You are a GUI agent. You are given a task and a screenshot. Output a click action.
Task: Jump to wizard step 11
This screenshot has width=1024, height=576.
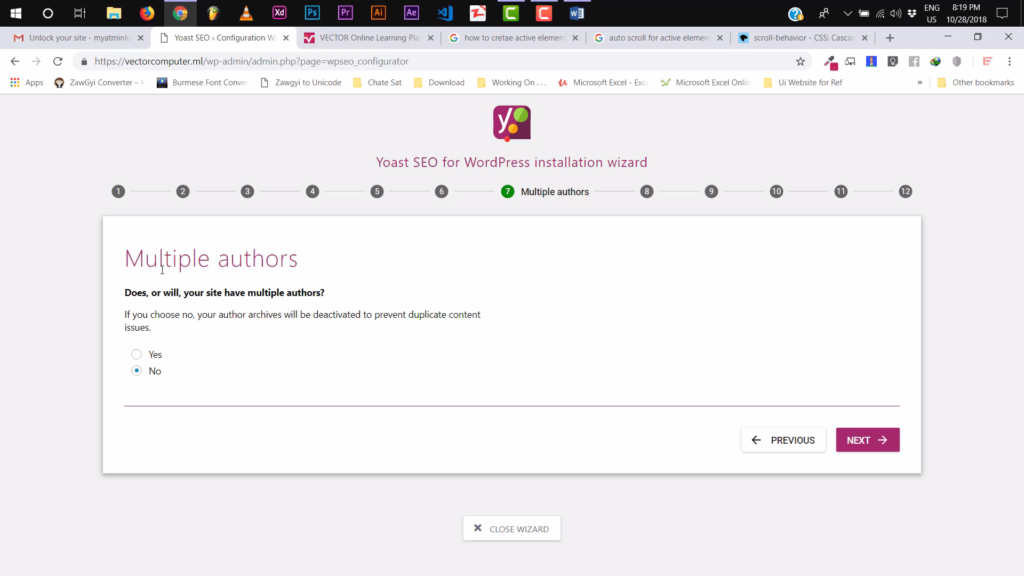[x=840, y=191]
